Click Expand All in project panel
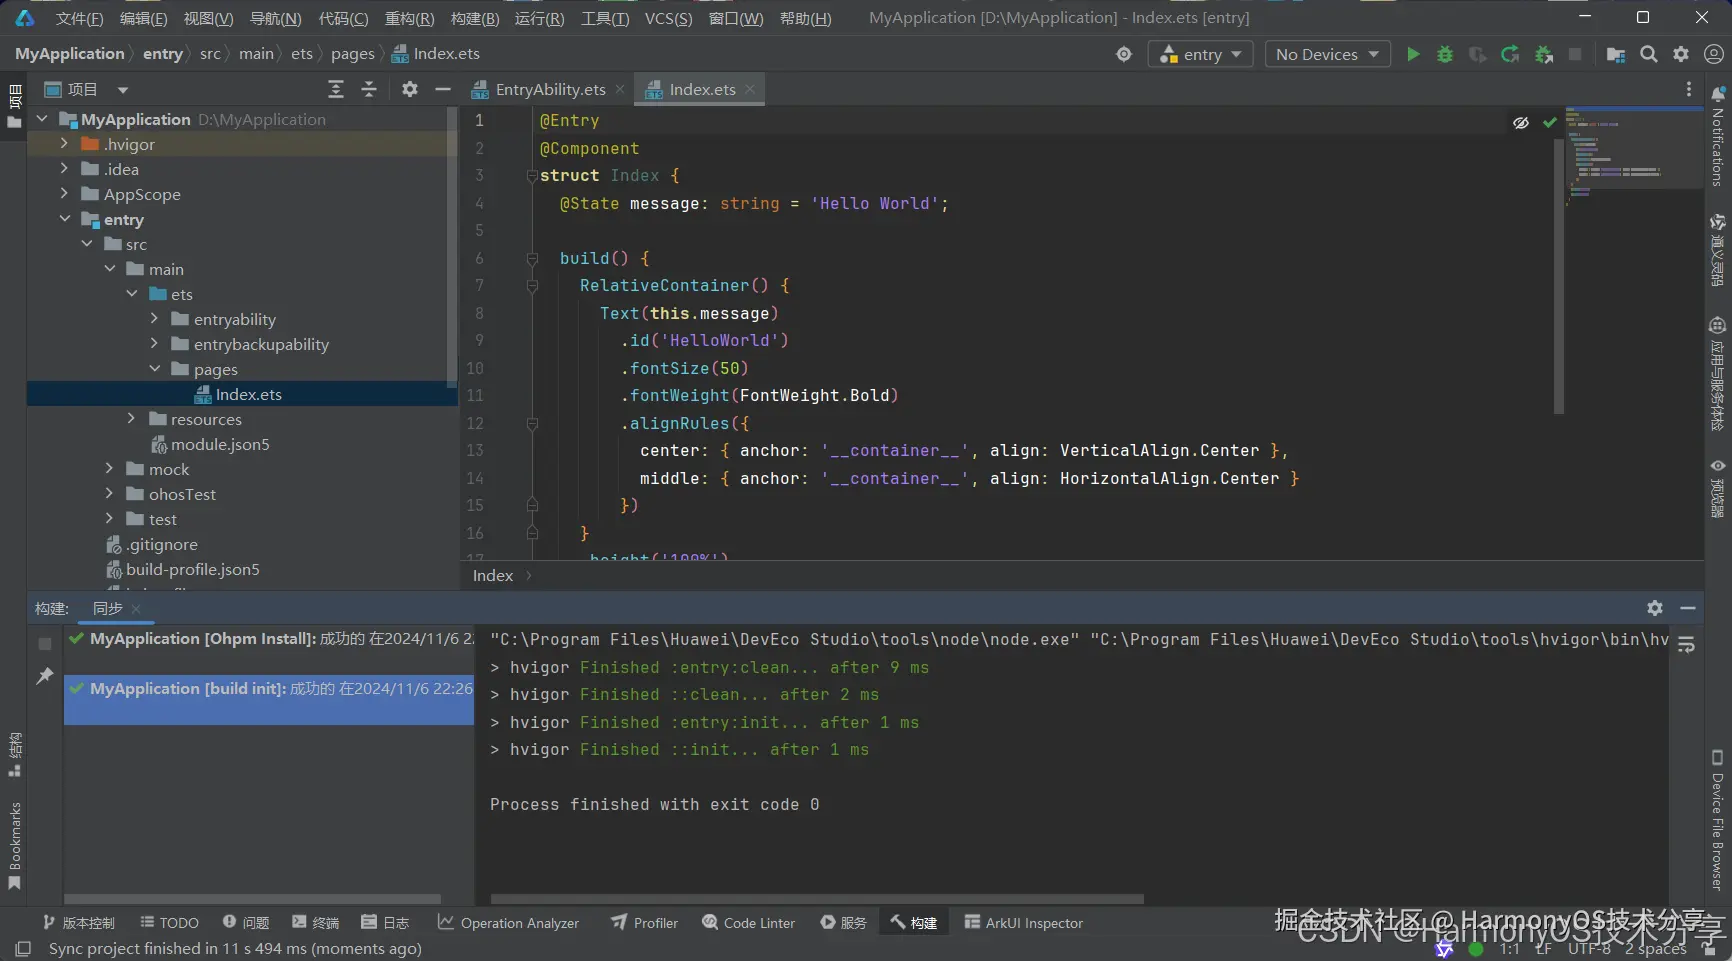This screenshot has width=1732, height=961. (x=336, y=89)
